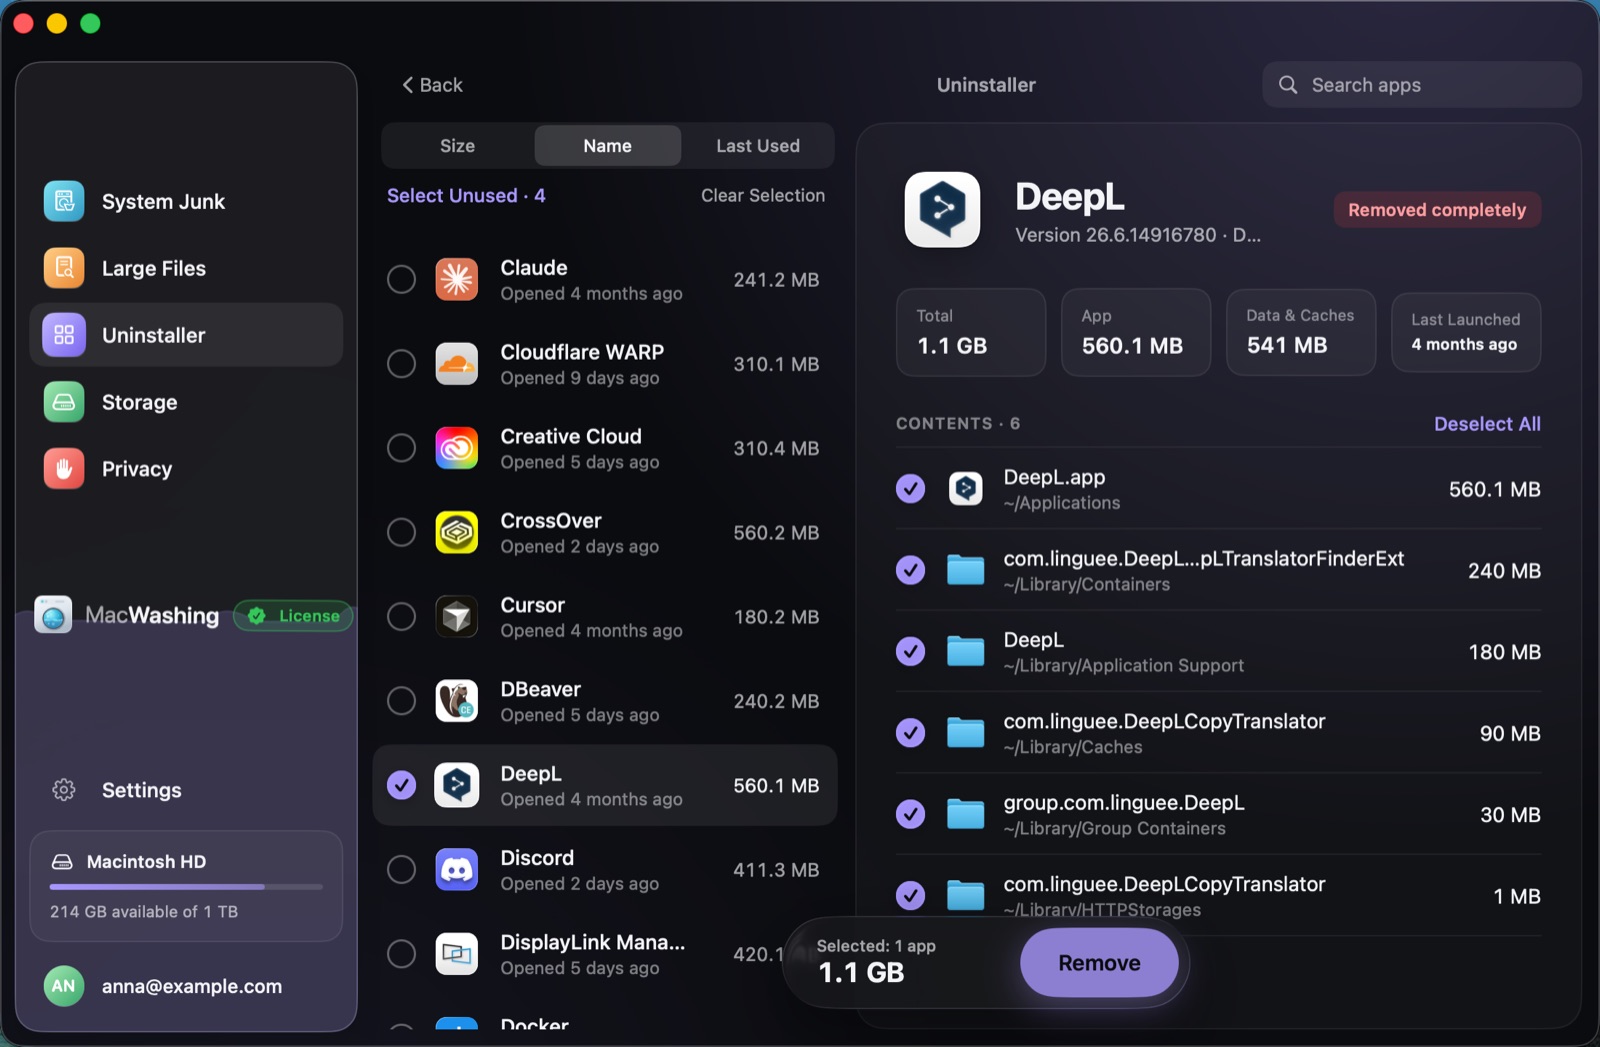Image resolution: width=1600 pixels, height=1047 pixels.
Task: Click the purple Remove button
Action: [1099, 962]
